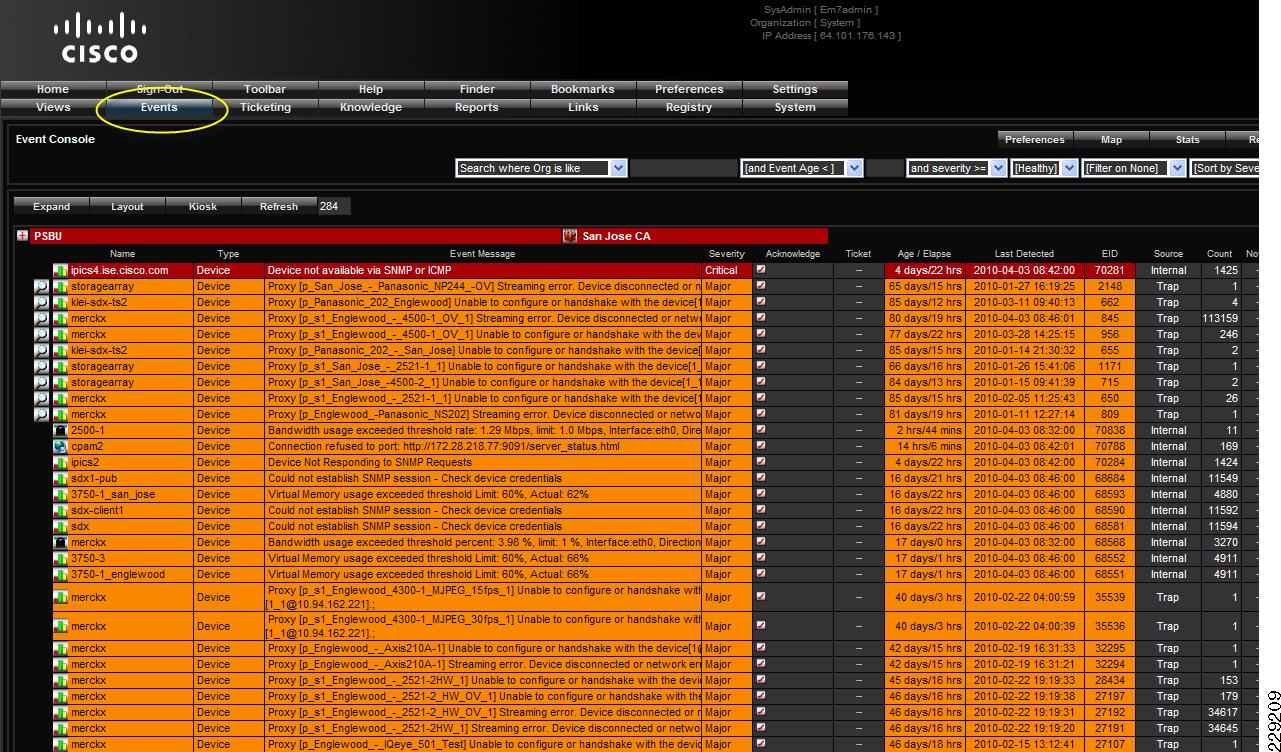Focus the Org search text field
This screenshot has width=1281, height=752.
(684, 168)
